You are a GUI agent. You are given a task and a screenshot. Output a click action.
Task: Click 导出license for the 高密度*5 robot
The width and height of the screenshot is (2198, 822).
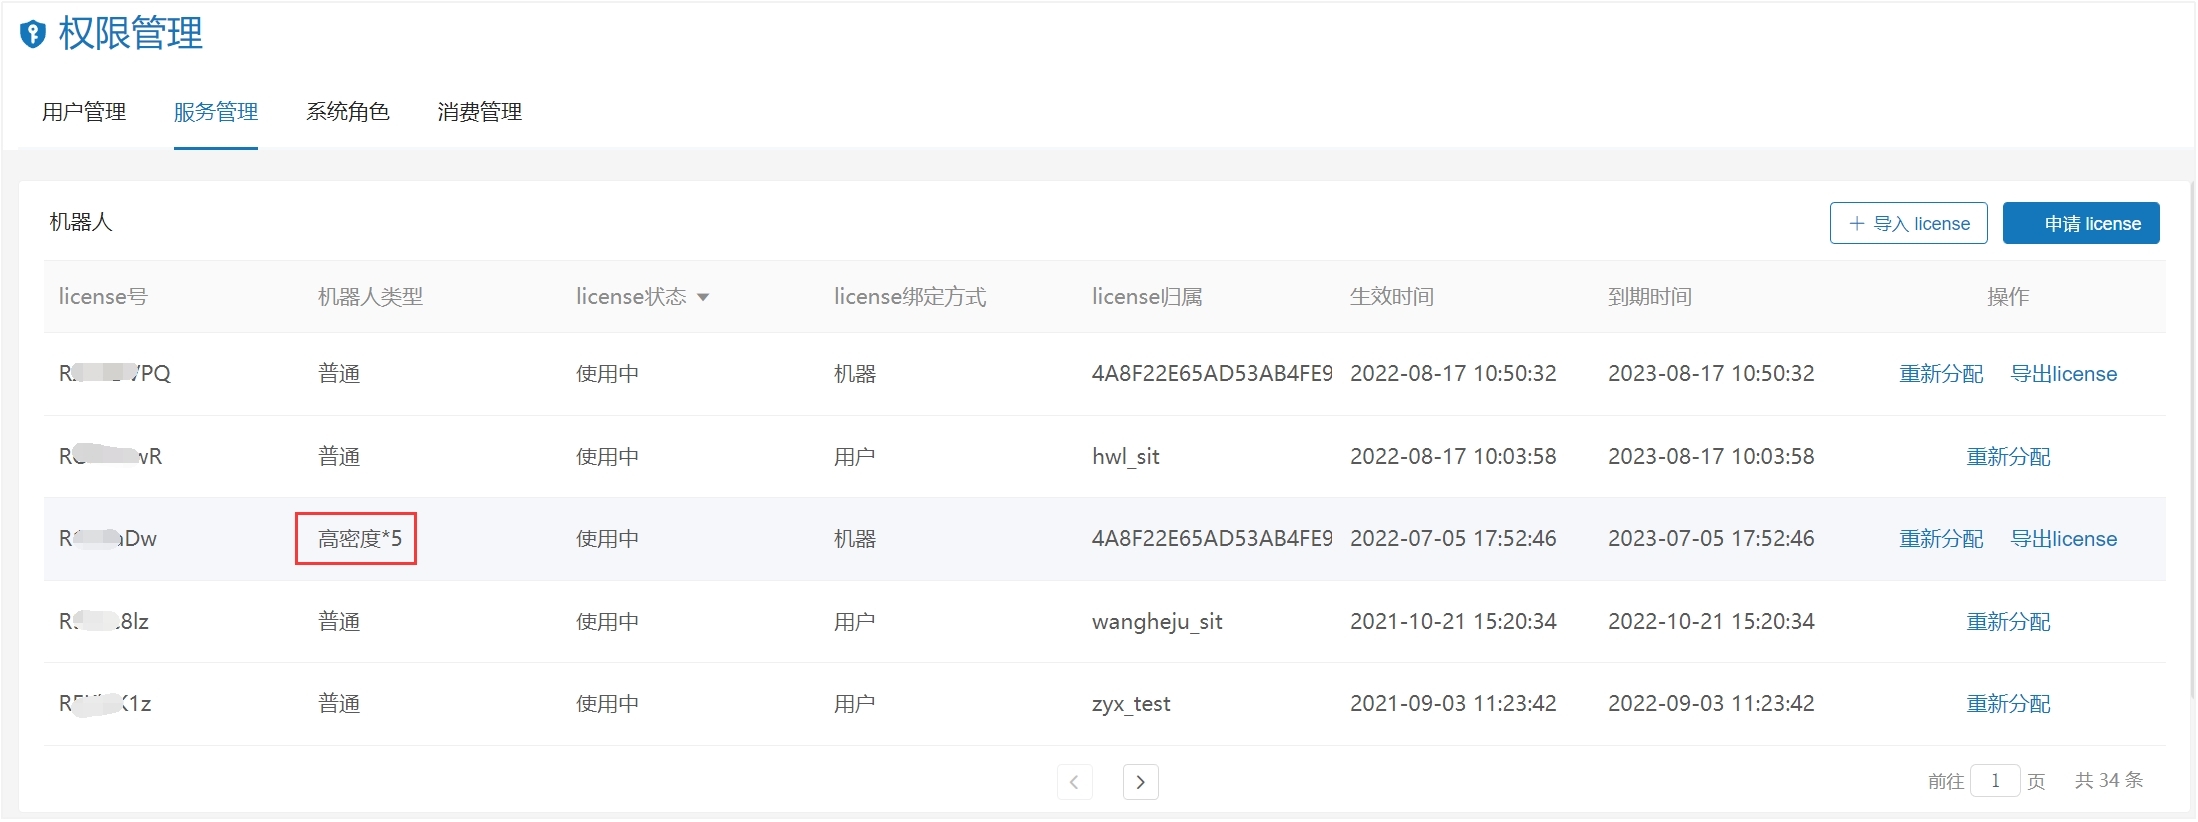pyautogui.click(x=2063, y=539)
